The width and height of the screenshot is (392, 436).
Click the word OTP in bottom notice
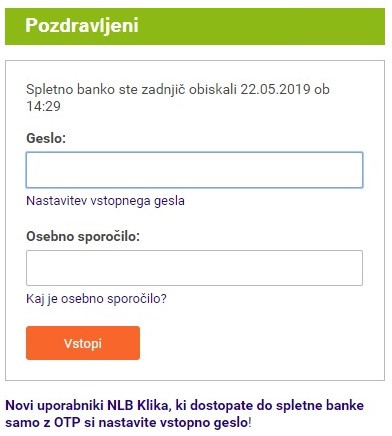click(x=67, y=423)
